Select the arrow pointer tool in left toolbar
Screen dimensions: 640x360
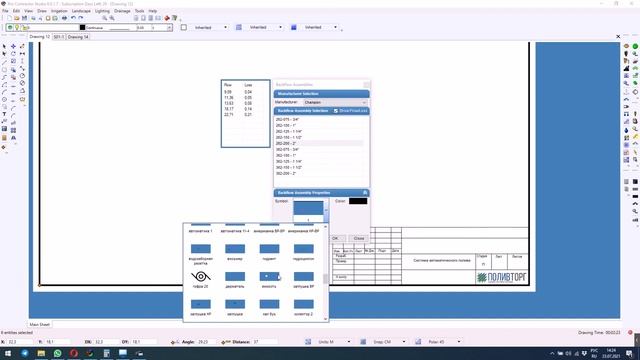[x=4, y=47]
